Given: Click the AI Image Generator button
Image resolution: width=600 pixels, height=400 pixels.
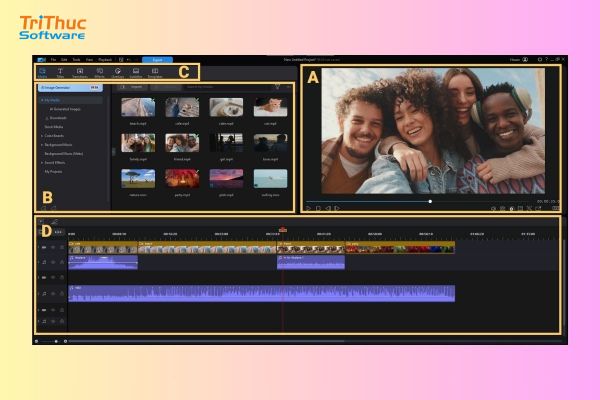Looking at the screenshot, I should coord(70,88).
